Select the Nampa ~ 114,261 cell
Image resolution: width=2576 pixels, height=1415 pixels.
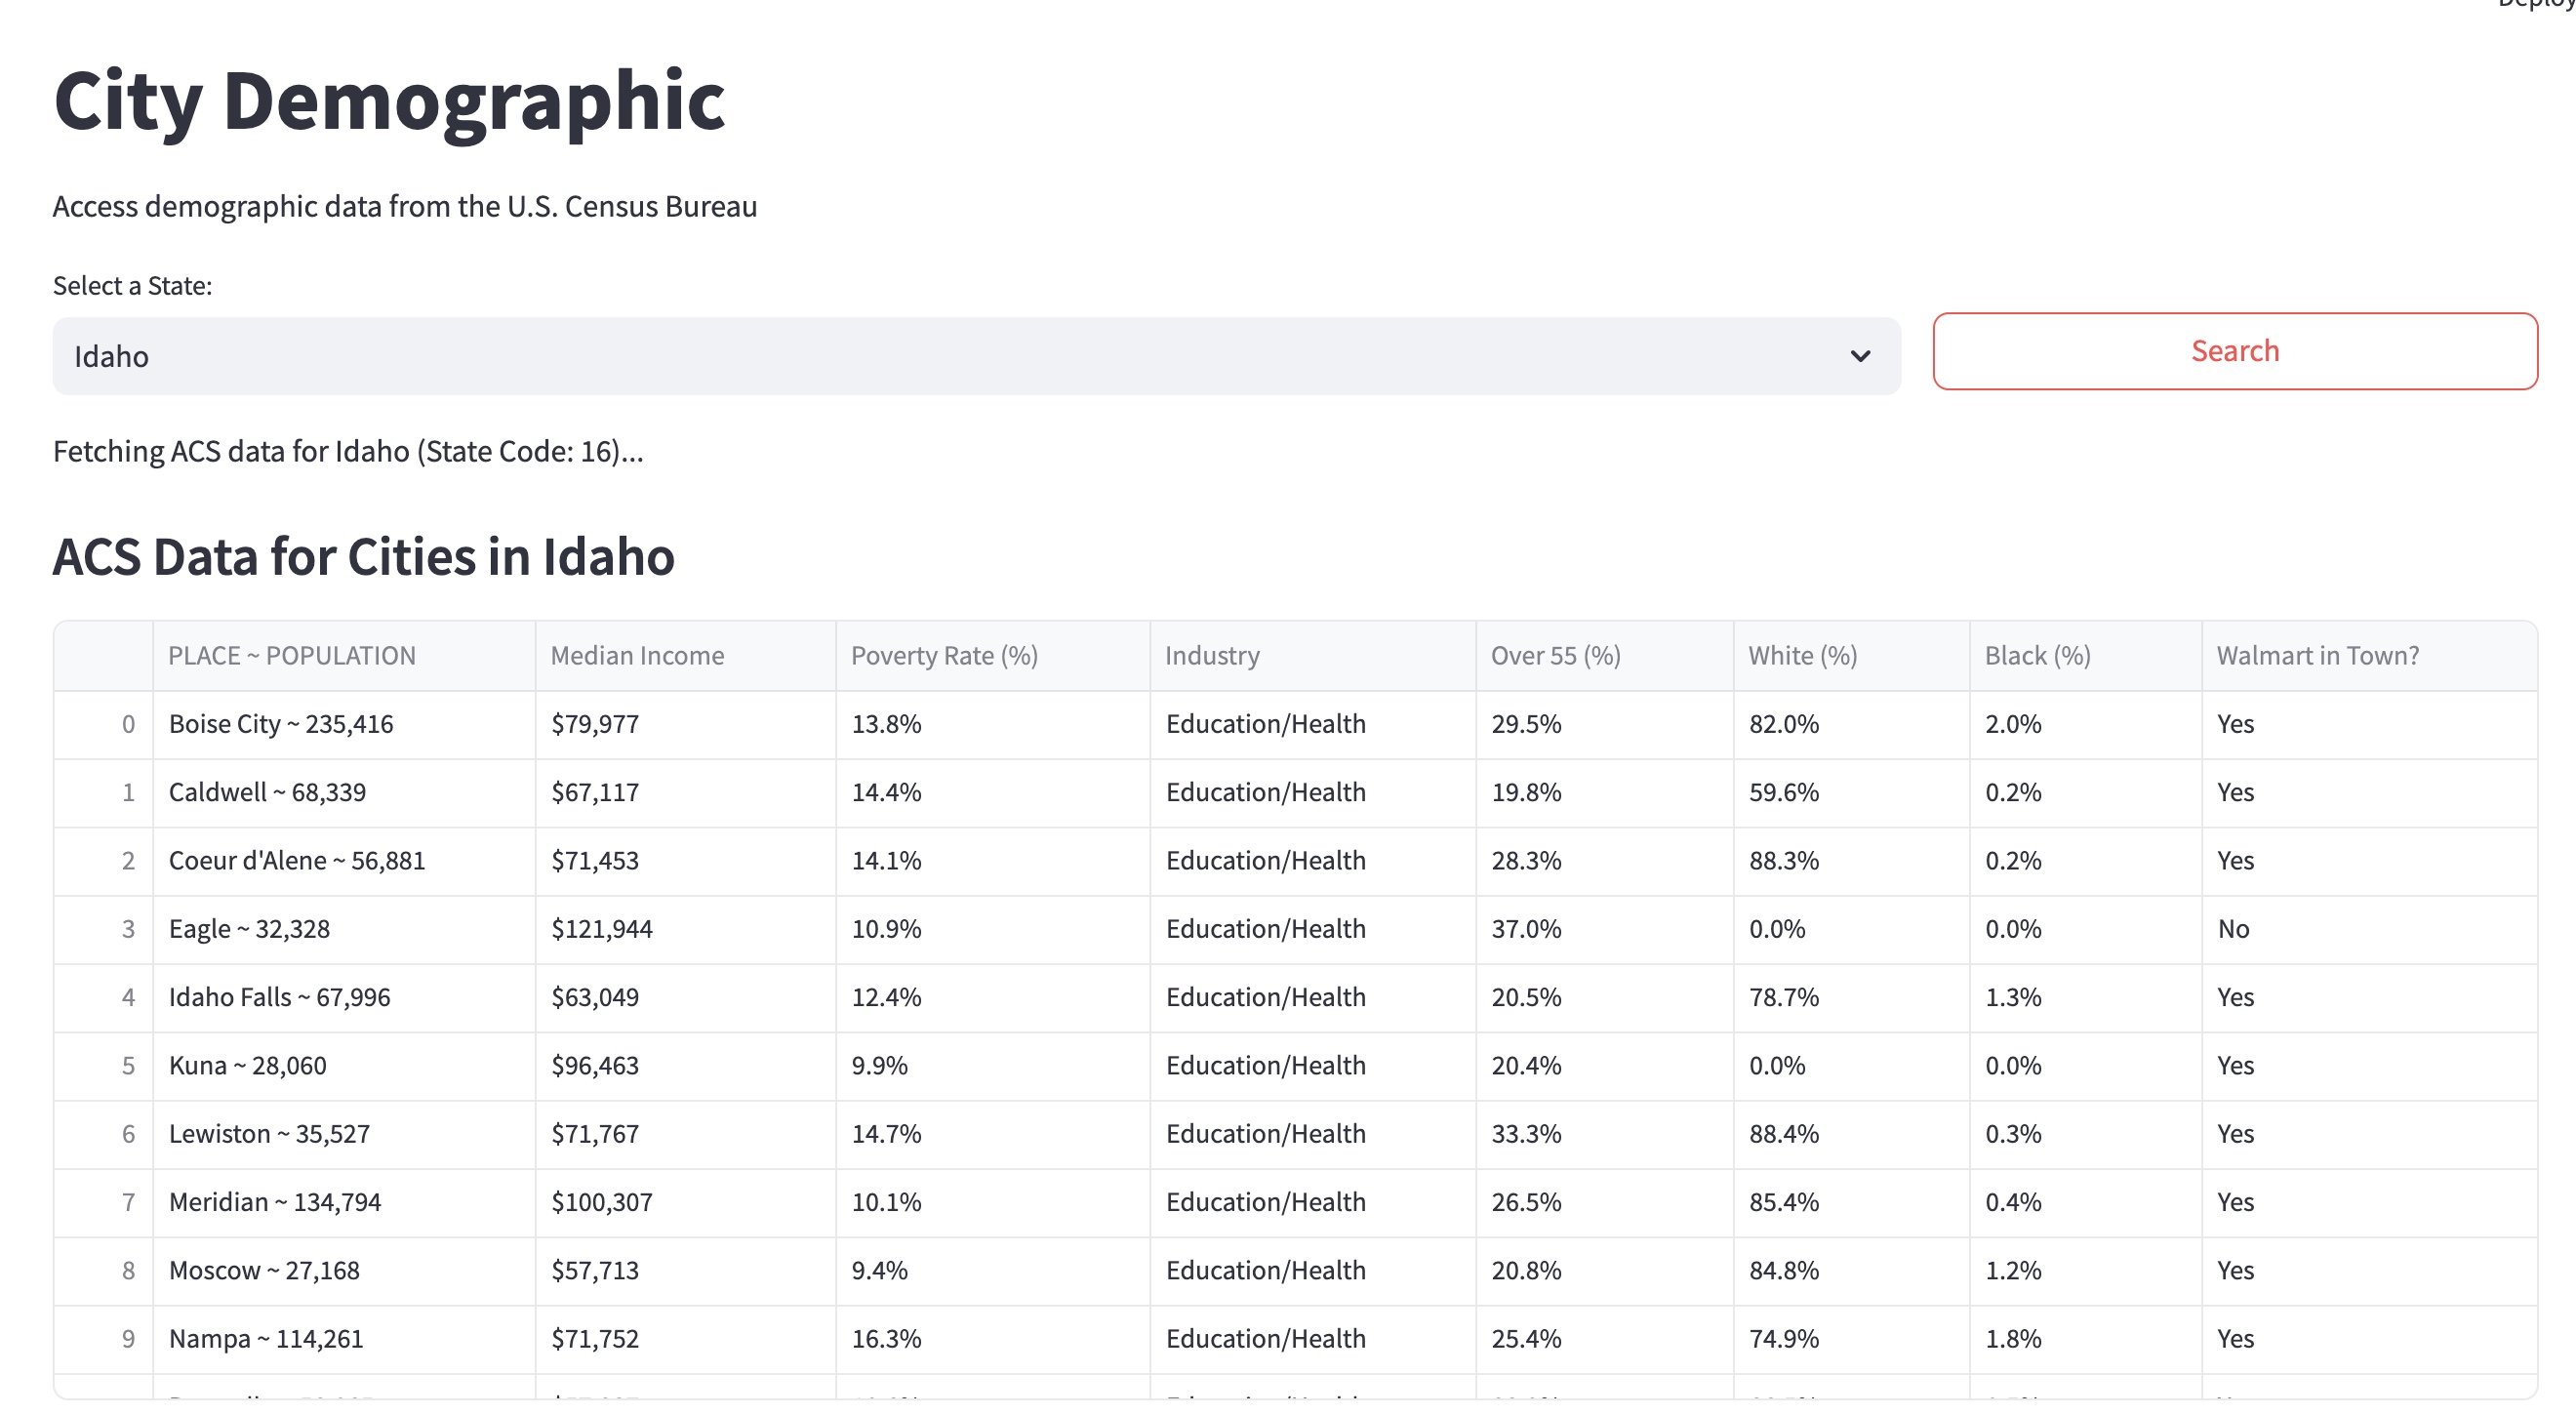pyautogui.click(x=344, y=1339)
